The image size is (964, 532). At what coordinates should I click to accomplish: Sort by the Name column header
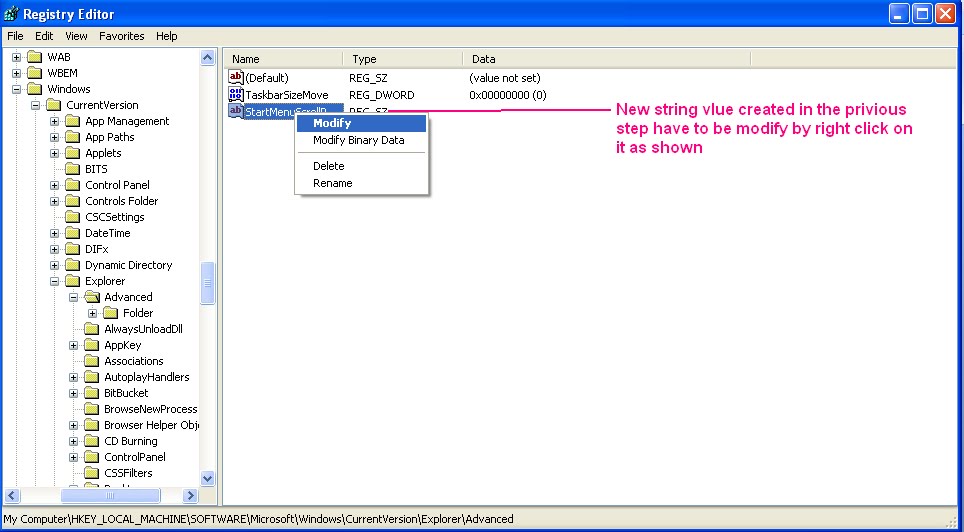coord(283,59)
